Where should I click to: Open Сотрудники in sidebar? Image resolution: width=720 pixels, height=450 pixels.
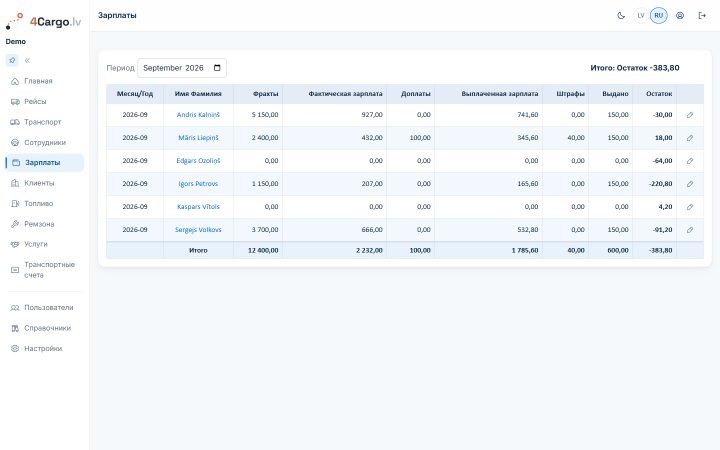(45, 142)
